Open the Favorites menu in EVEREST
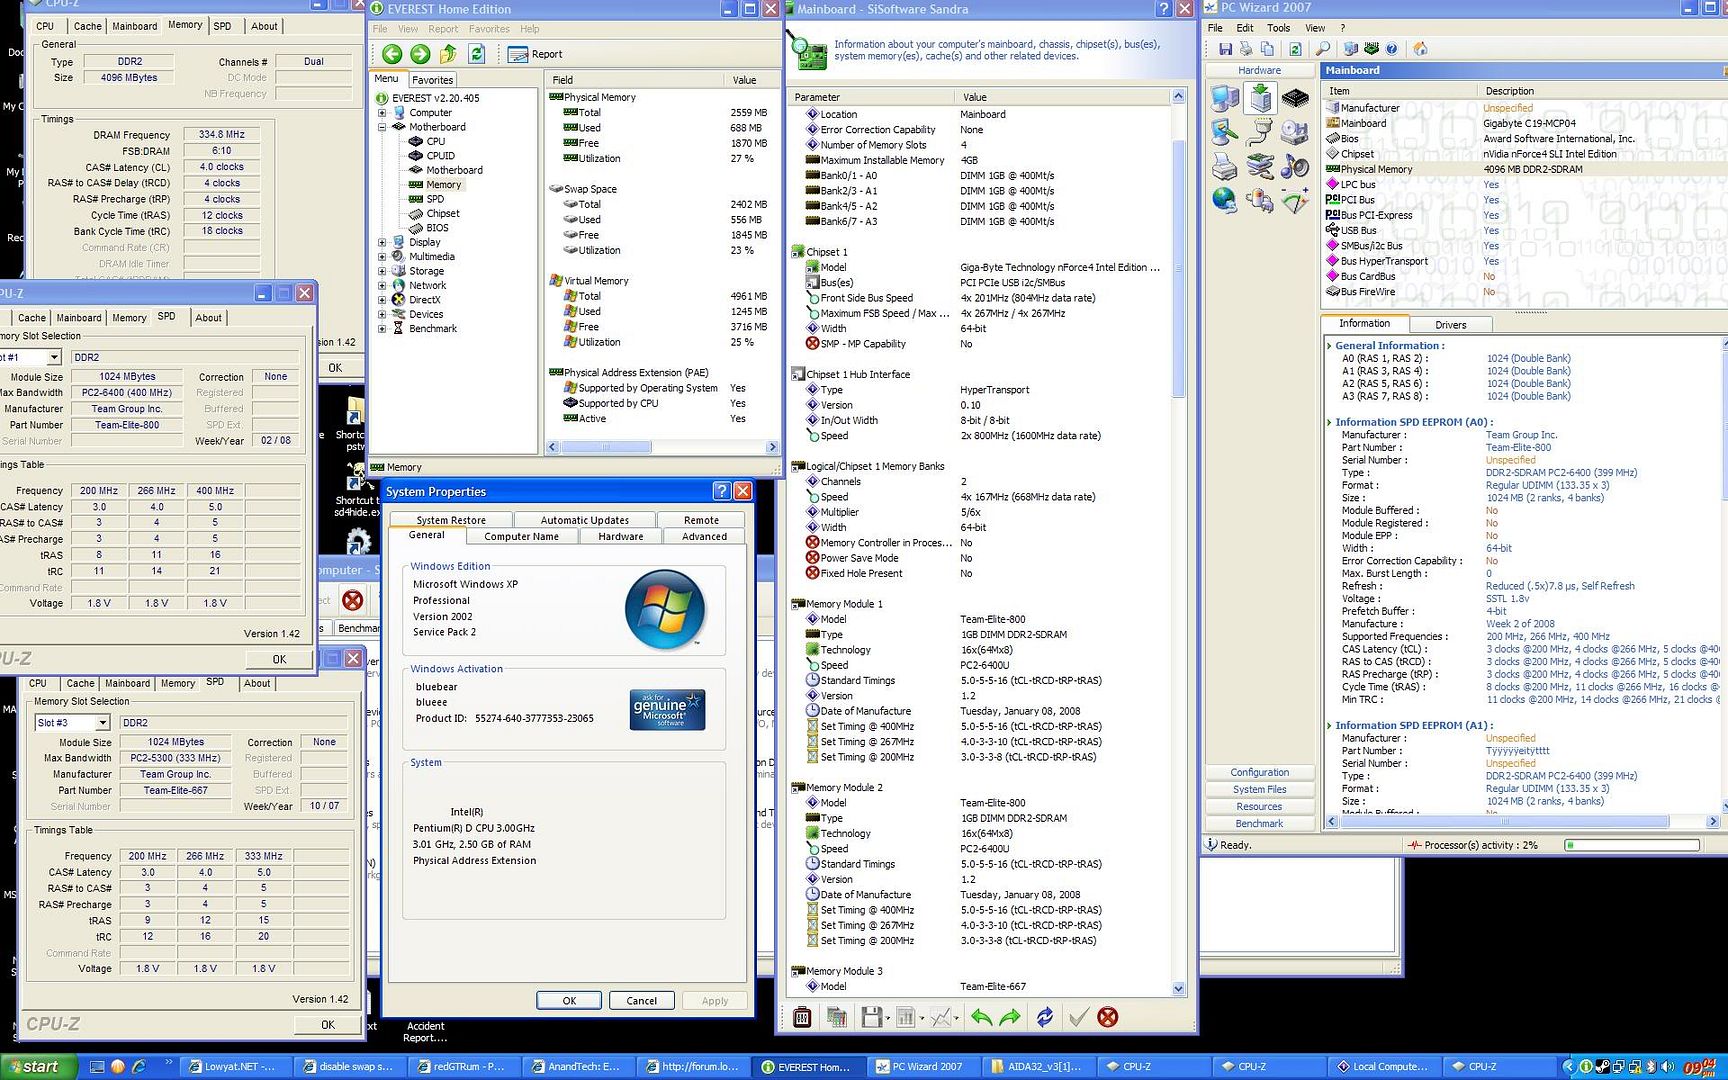 pos(489,29)
